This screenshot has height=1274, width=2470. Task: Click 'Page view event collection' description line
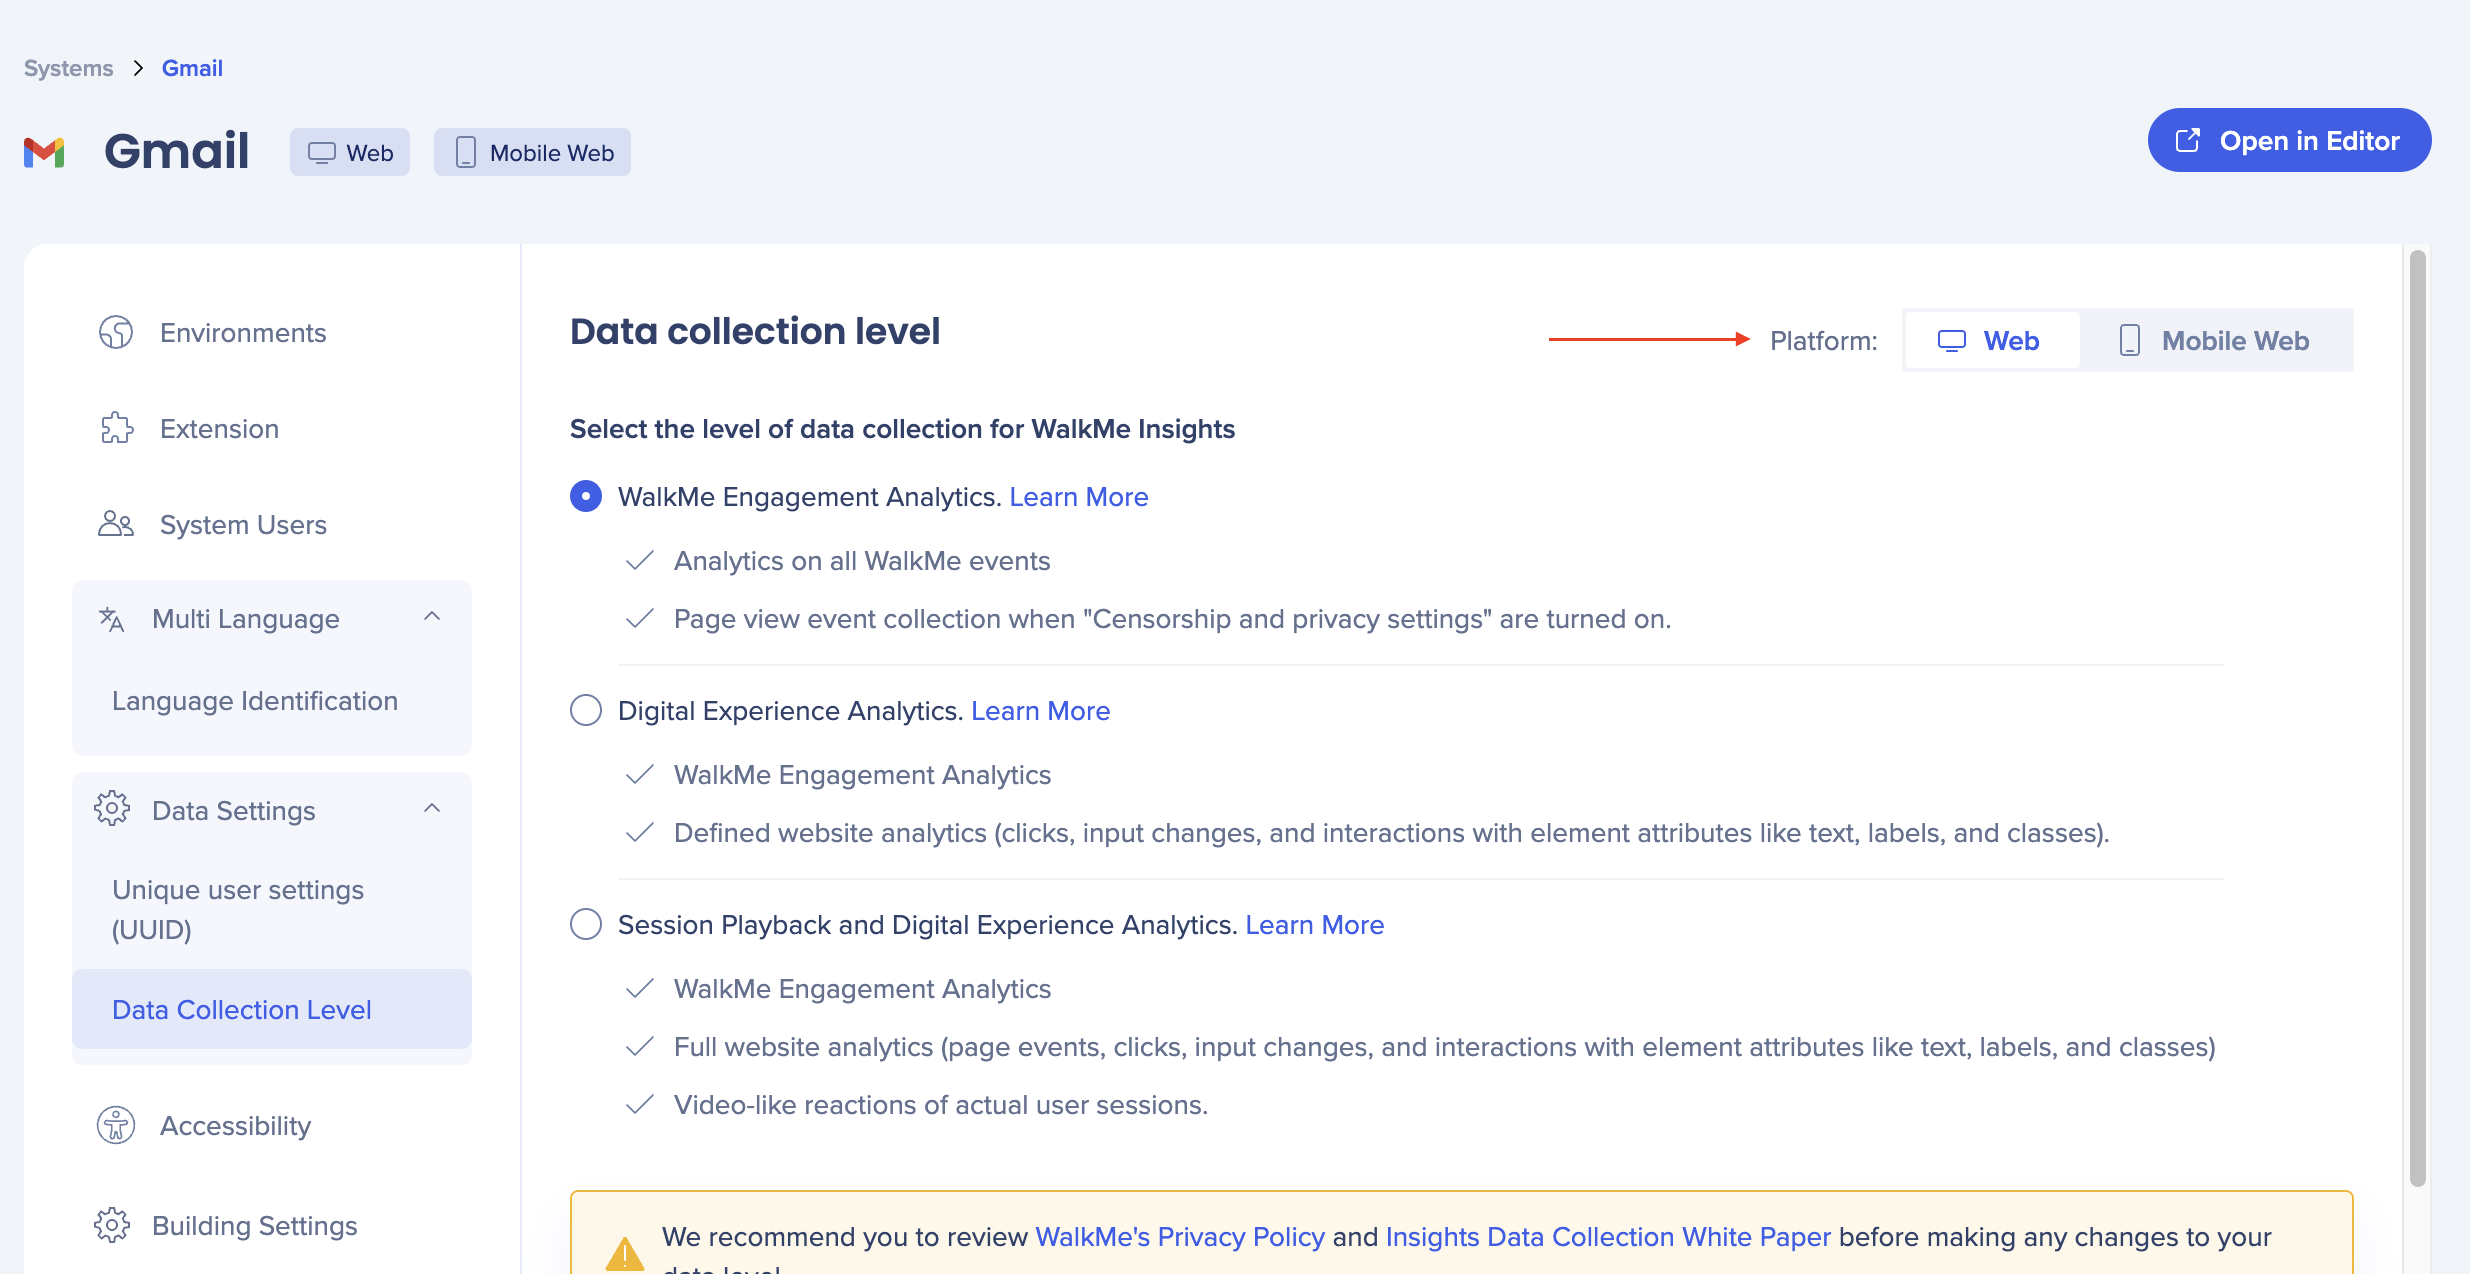click(1173, 619)
